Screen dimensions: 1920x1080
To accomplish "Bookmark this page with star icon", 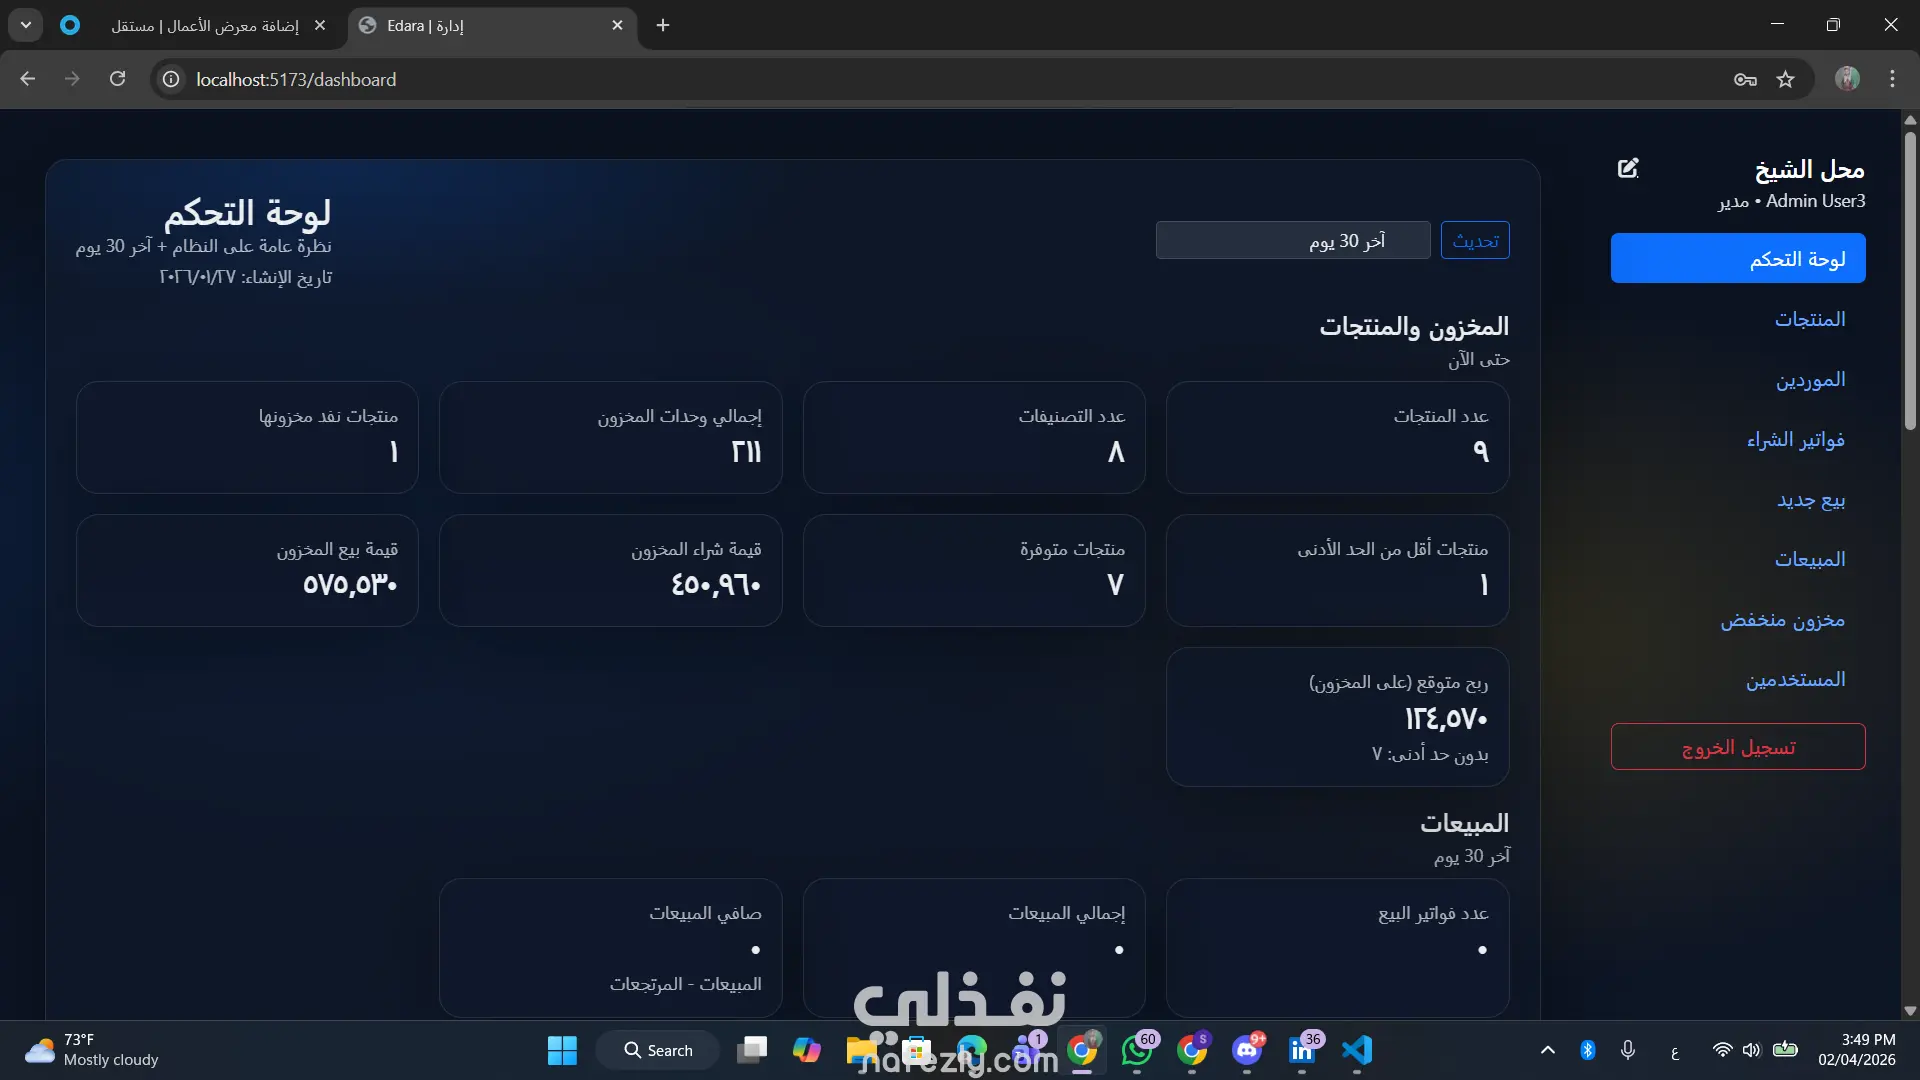I will [x=1785, y=79].
